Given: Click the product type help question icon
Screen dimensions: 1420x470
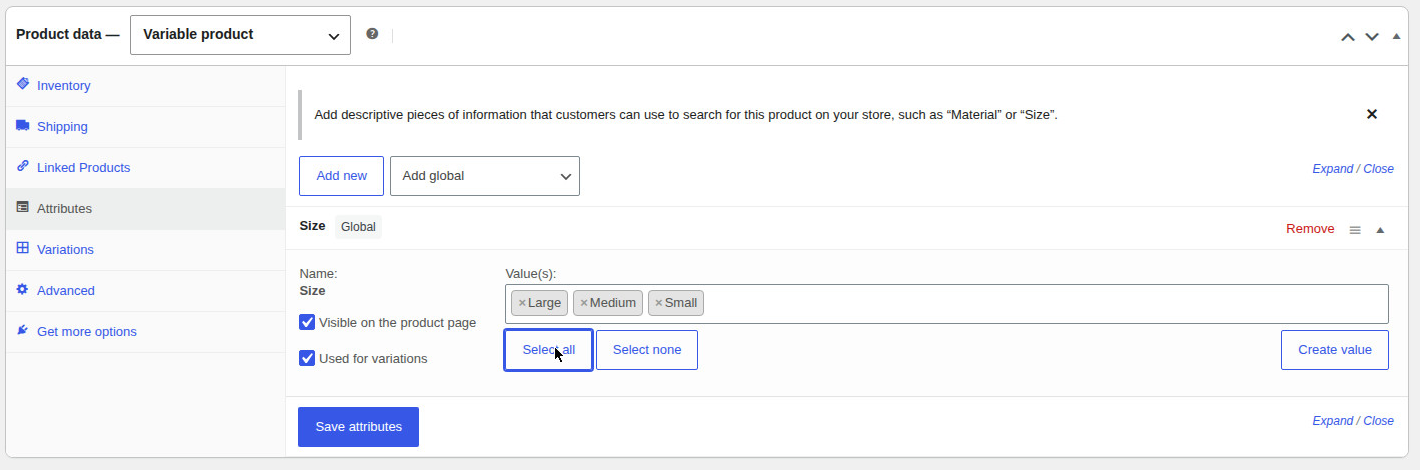Looking at the screenshot, I should coord(372,34).
